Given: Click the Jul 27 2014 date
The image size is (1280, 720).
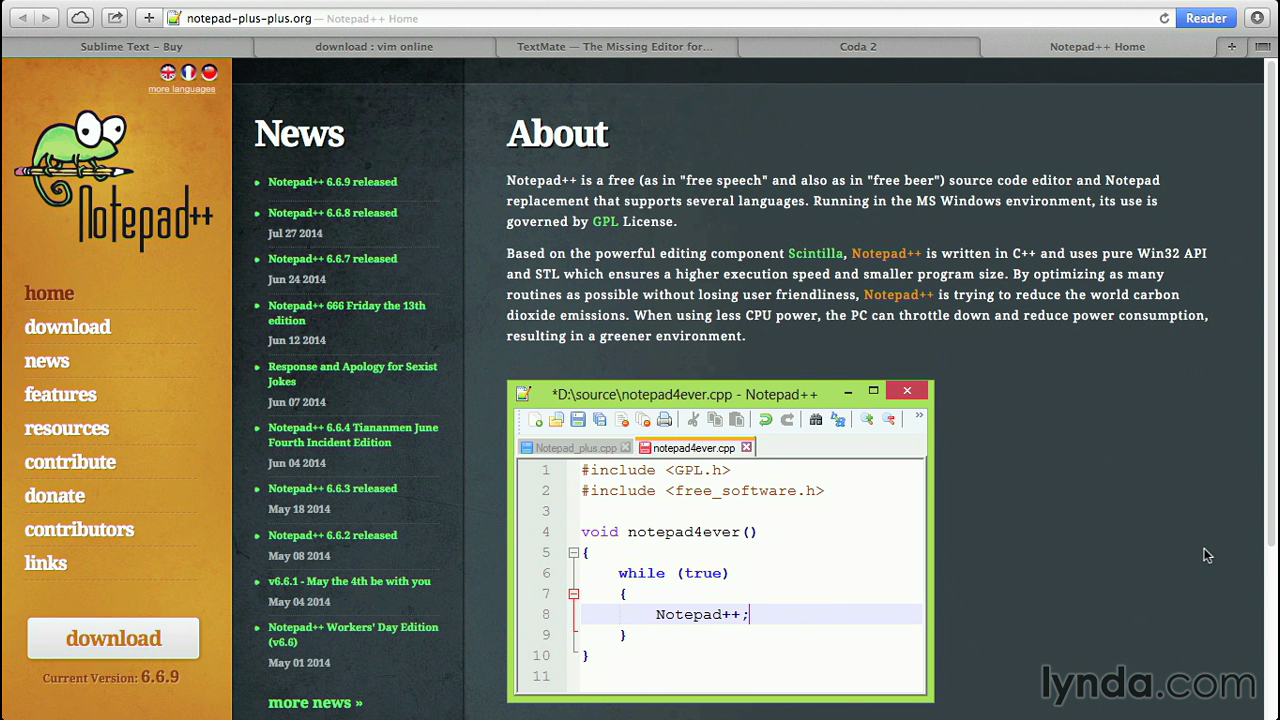Looking at the screenshot, I should (295, 234).
